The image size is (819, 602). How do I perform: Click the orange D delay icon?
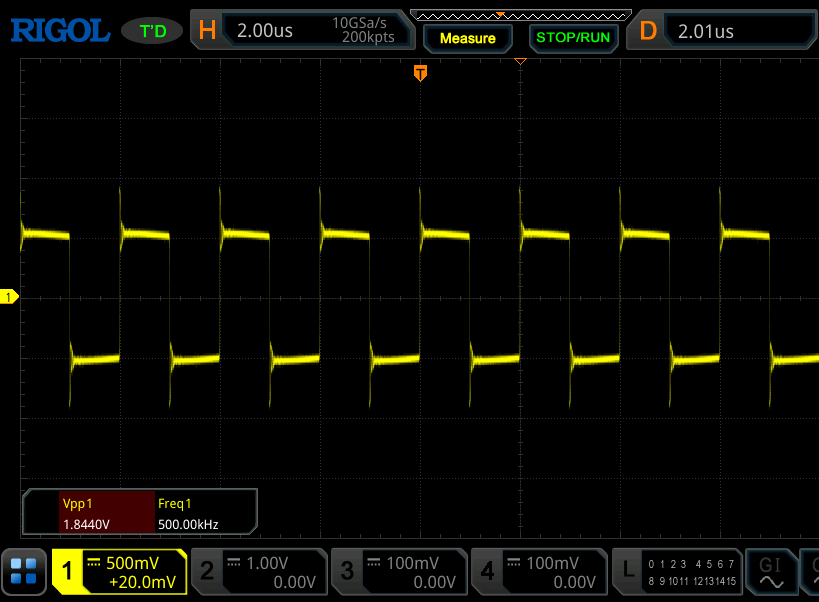[x=648, y=31]
